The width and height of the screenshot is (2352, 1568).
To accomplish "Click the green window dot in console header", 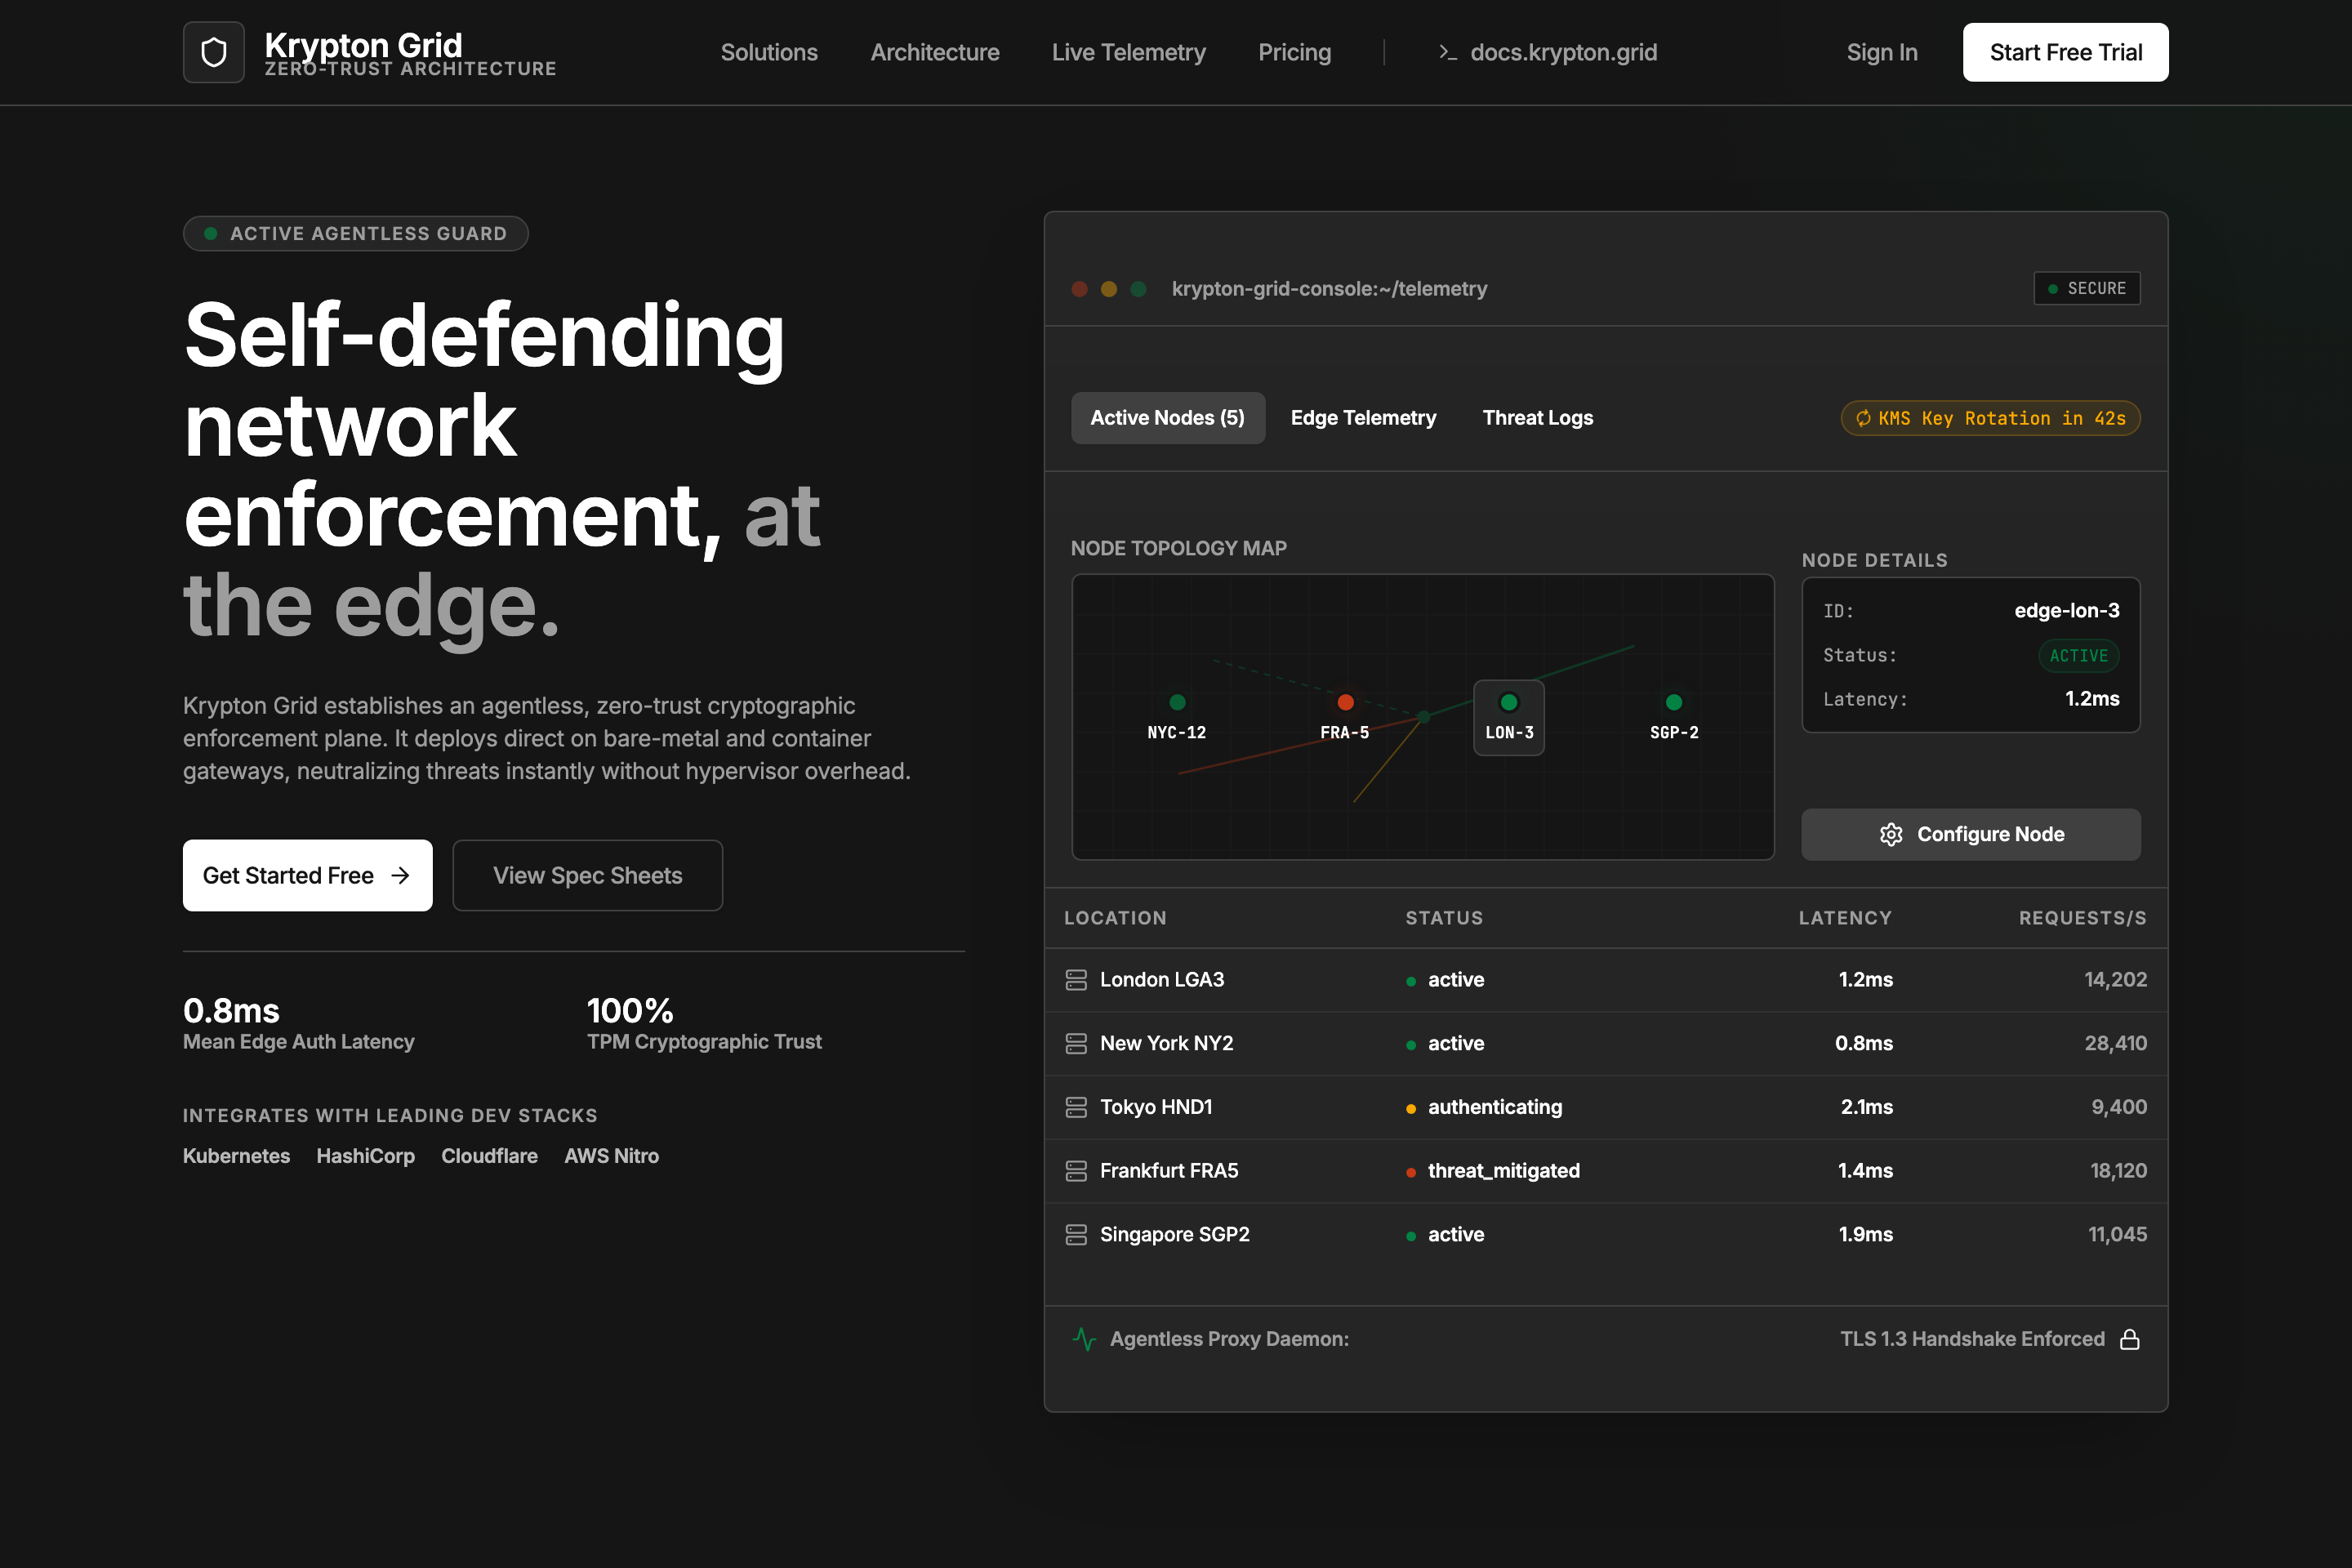I will coord(1138,289).
